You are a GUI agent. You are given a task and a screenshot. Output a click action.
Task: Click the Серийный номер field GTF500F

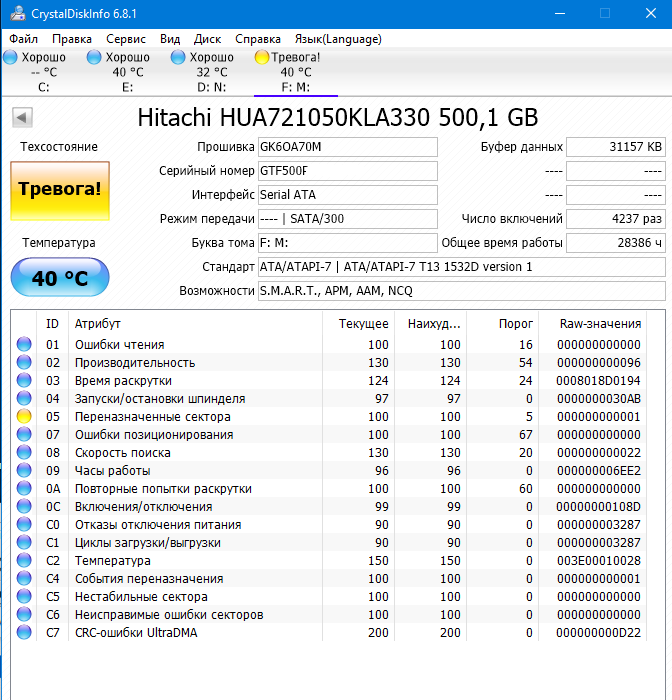348,171
